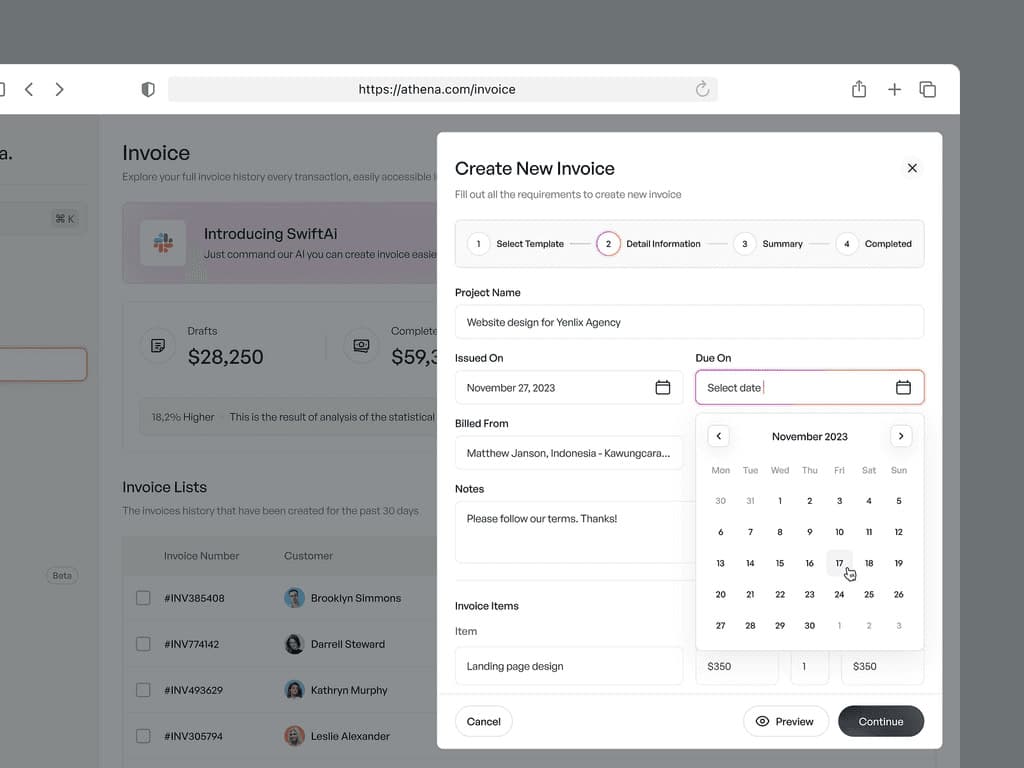Screen dimensions: 1024x768
Task: Pick November 30 in the calendar
Action: coord(809,626)
